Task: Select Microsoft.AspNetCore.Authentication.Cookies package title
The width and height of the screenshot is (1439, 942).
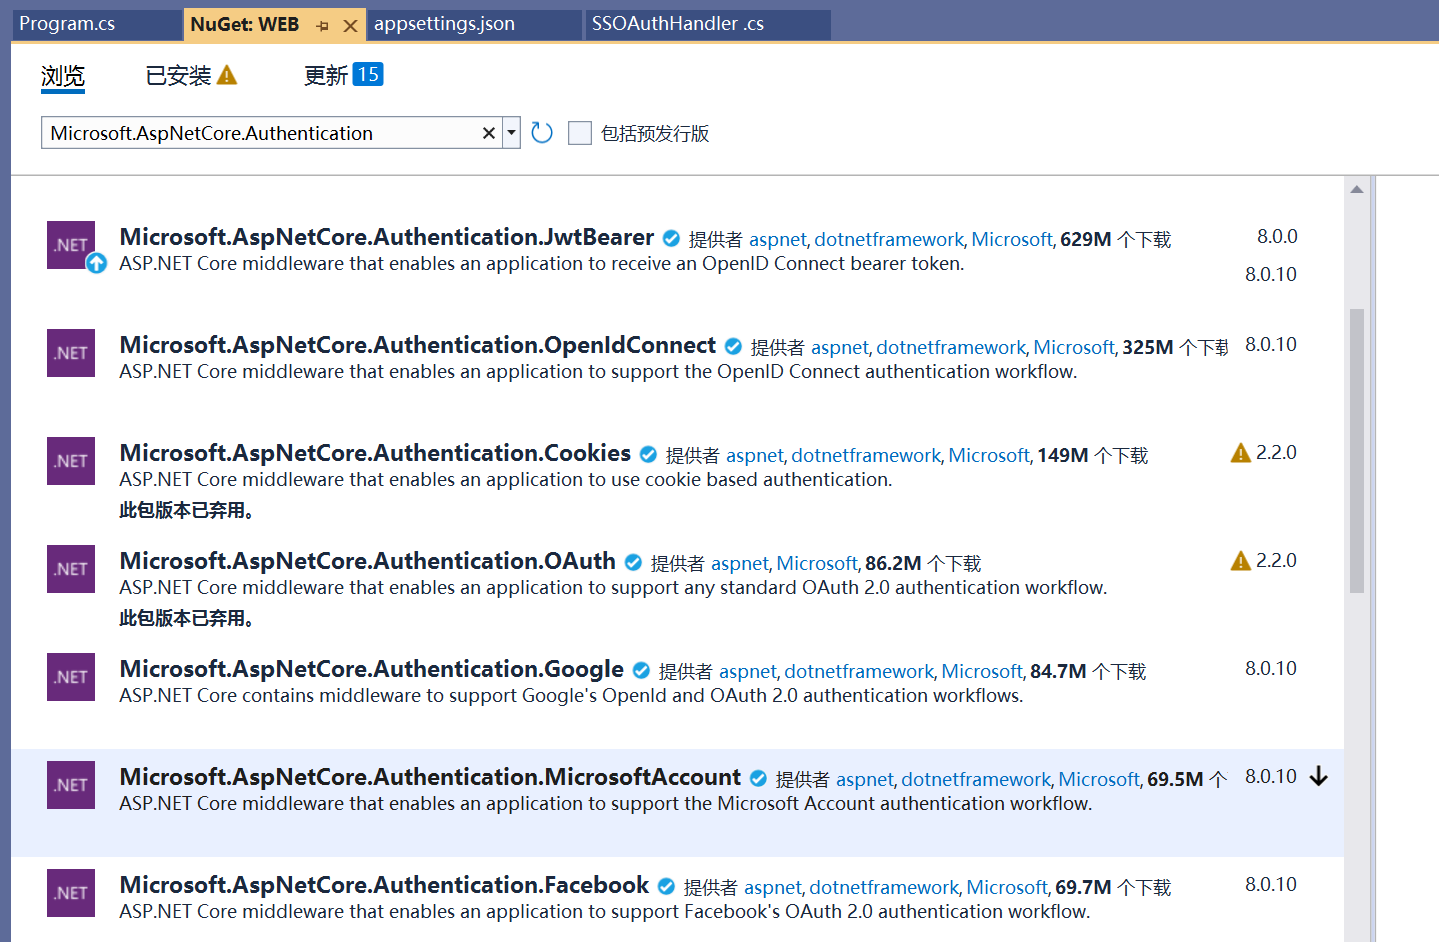Action: tap(375, 453)
